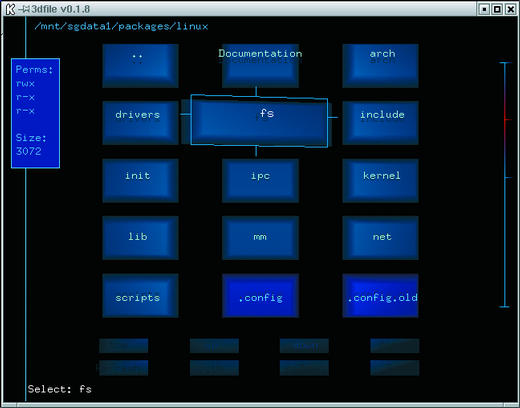The width and height of the screenshot is (520, 408).
Task: Open the K window menu icon in titlebar
Action: (x=10, y=9)
